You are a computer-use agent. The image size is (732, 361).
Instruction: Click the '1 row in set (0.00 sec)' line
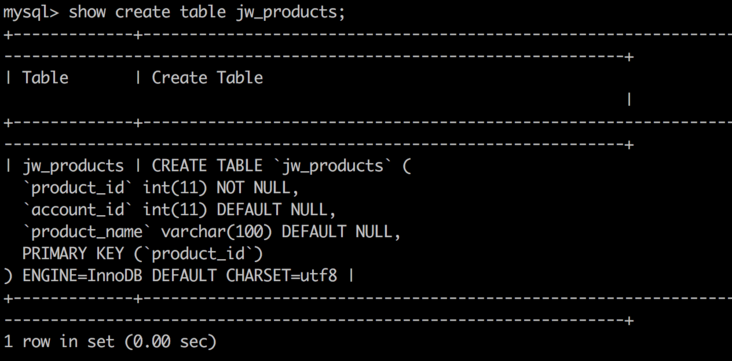tap(110, 342)
